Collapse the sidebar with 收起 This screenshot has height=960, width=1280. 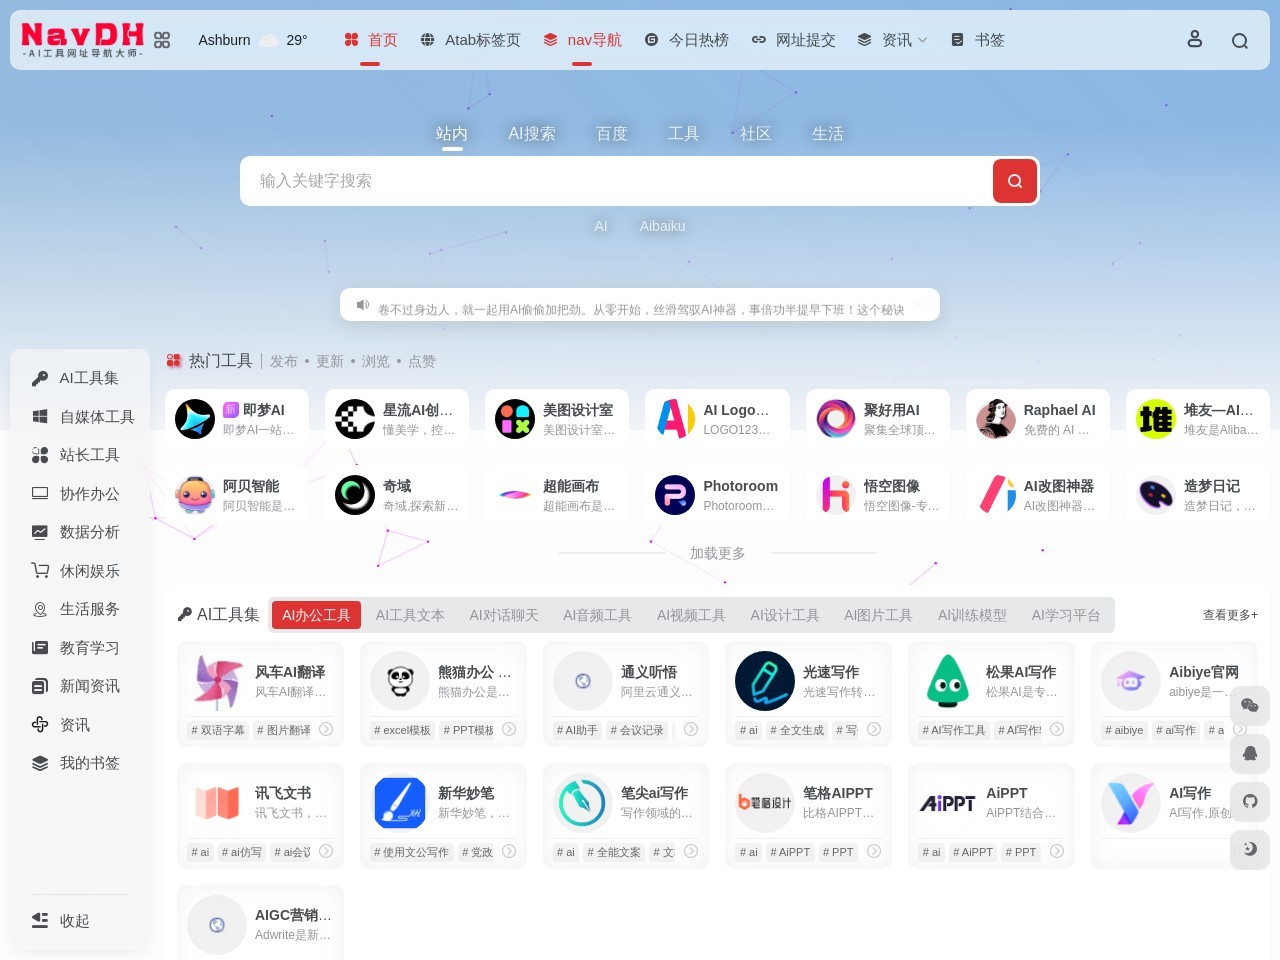point(61,920)
